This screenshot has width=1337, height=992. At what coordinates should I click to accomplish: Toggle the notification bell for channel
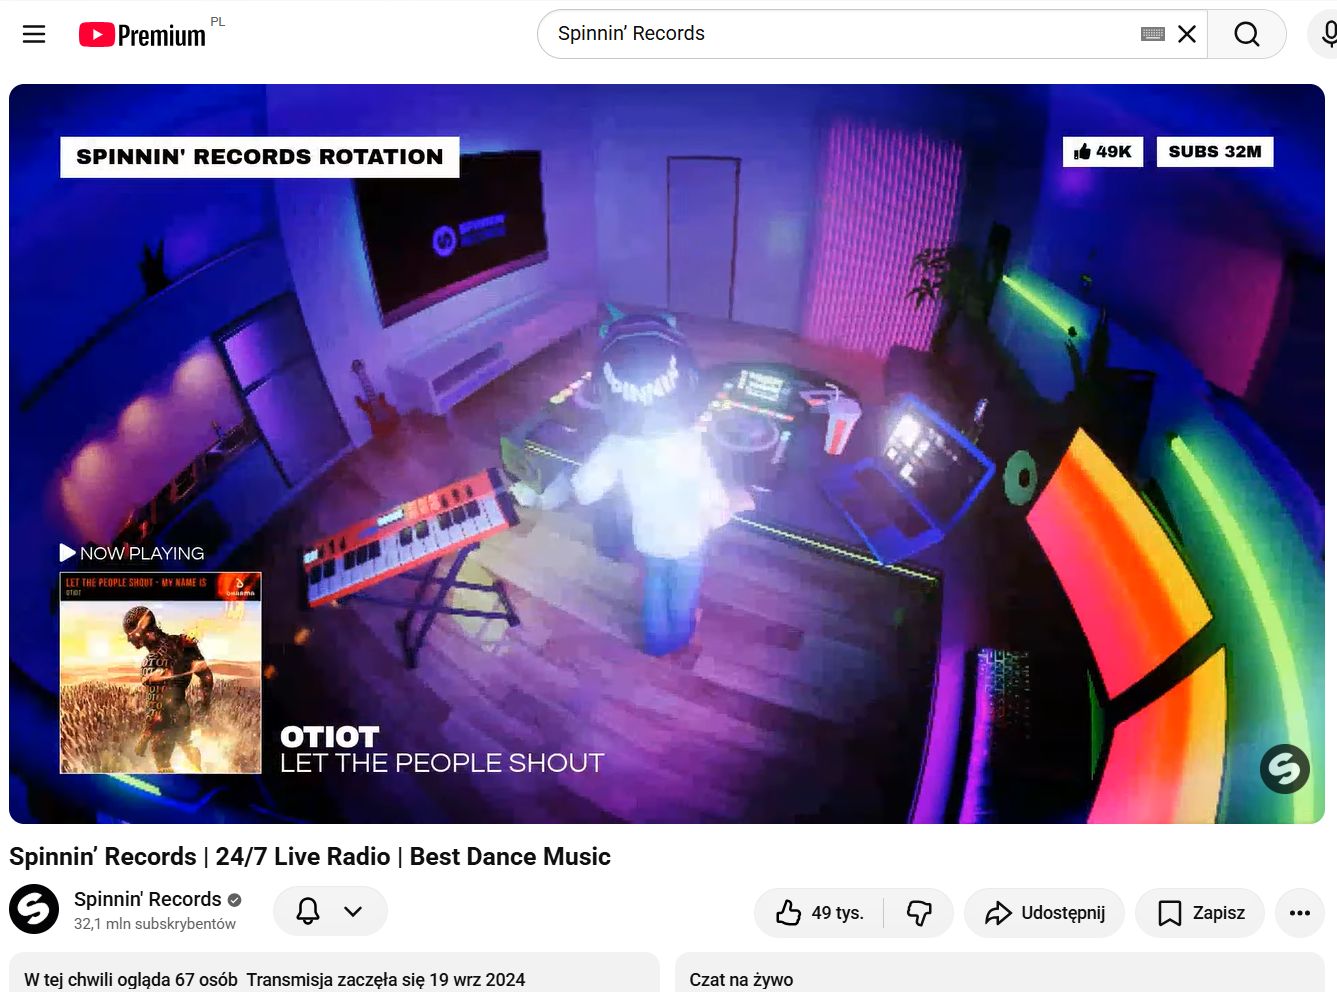308,911
